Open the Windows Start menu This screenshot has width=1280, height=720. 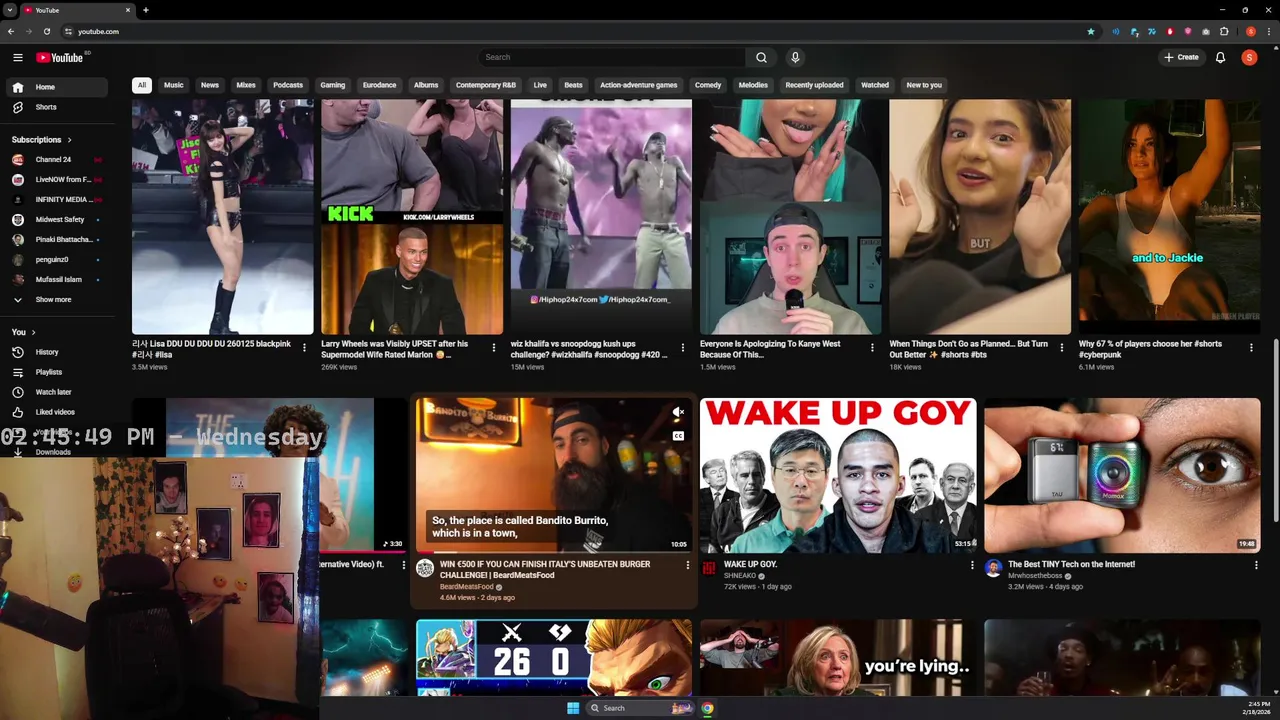coord(573,708)
